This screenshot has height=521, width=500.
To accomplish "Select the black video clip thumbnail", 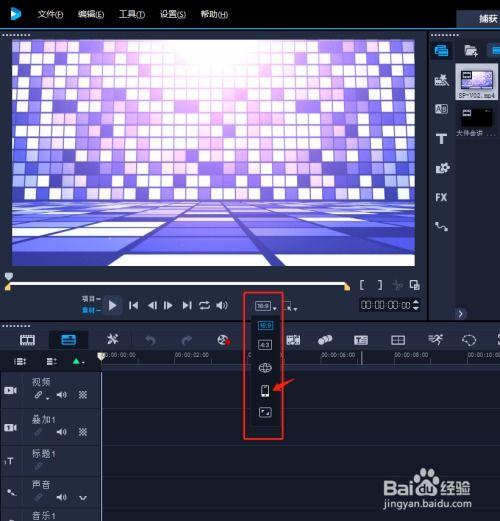I will click(x=477, y=117).
